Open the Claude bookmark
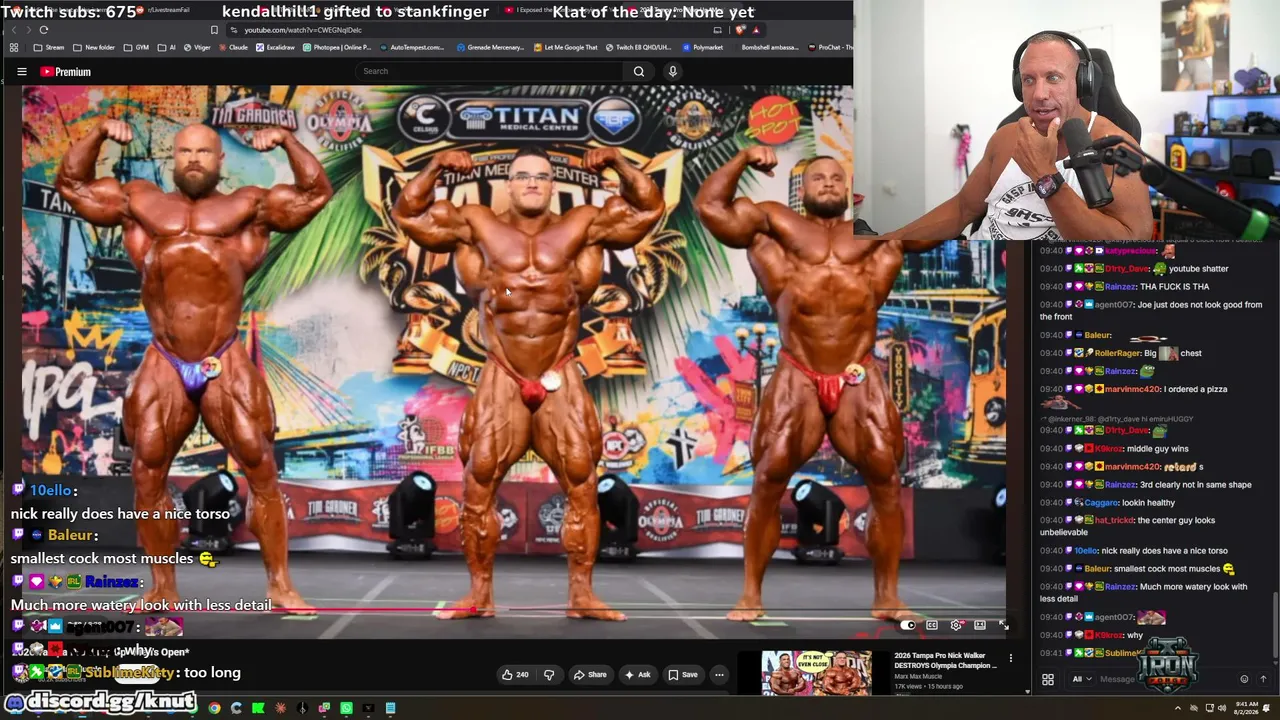The height and width of the screenshot is (720, 1280). click(x=232, y=47)
